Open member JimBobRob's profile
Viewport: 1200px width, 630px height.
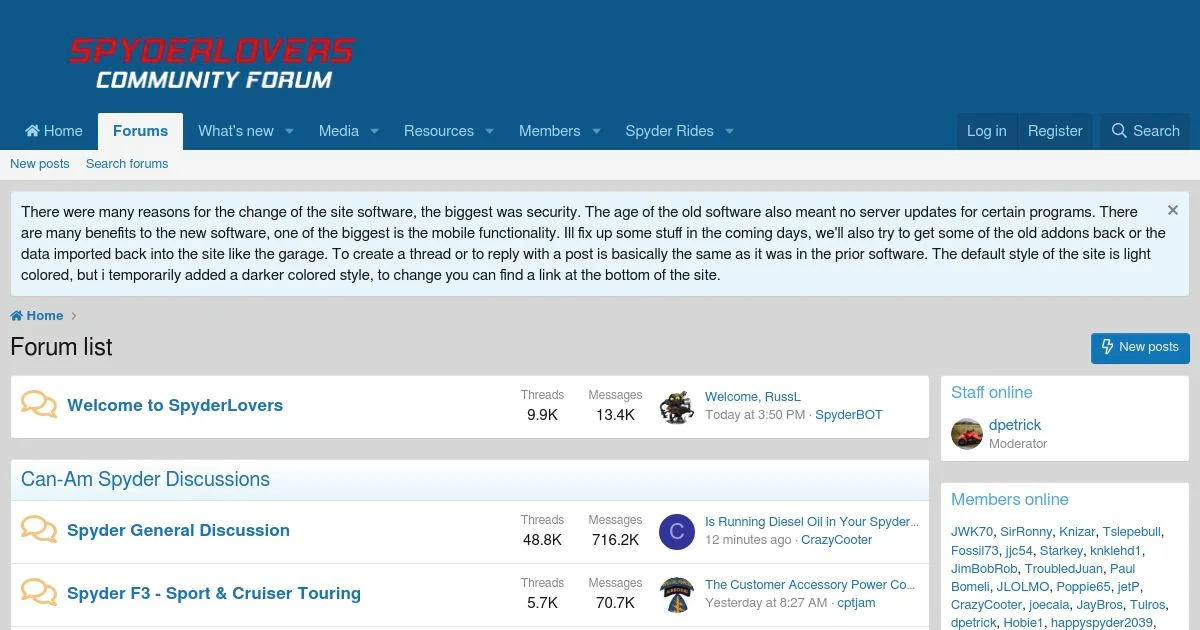coord(984,569)
